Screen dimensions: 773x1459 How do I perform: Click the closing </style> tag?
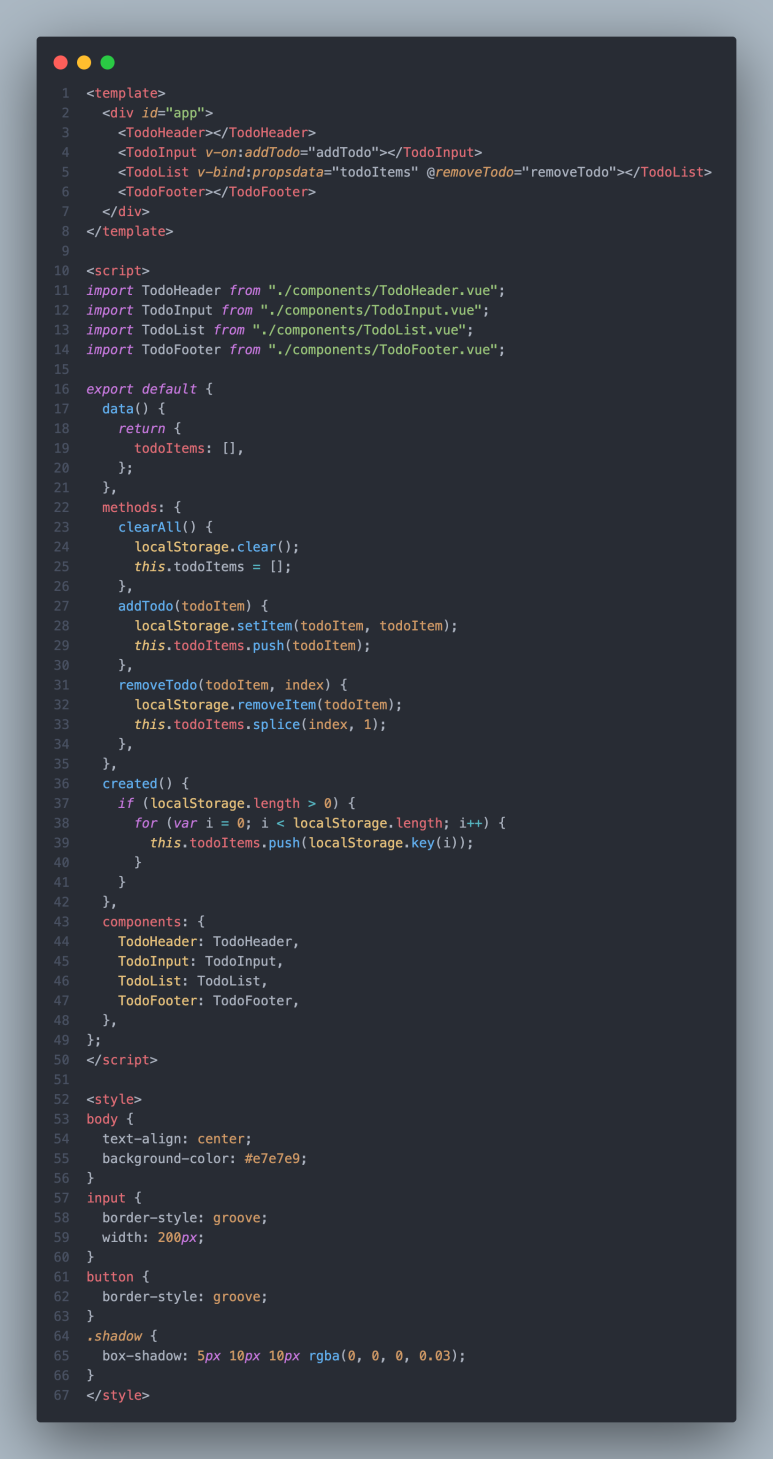click(x=118, y=1398)
